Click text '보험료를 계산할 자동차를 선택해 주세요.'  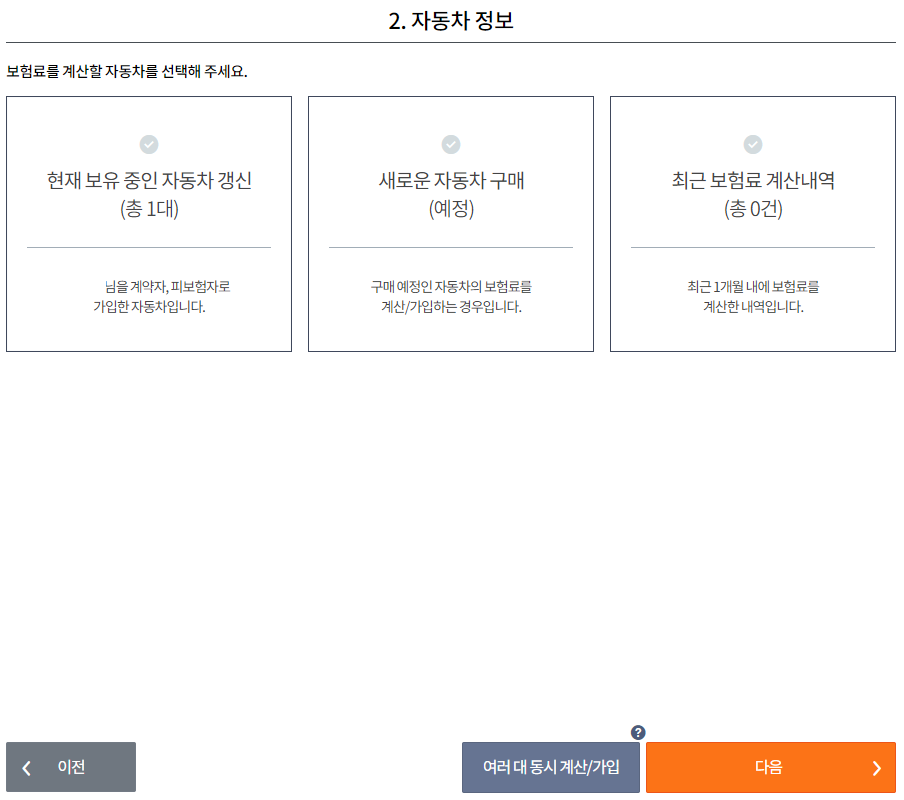point(127,71)
